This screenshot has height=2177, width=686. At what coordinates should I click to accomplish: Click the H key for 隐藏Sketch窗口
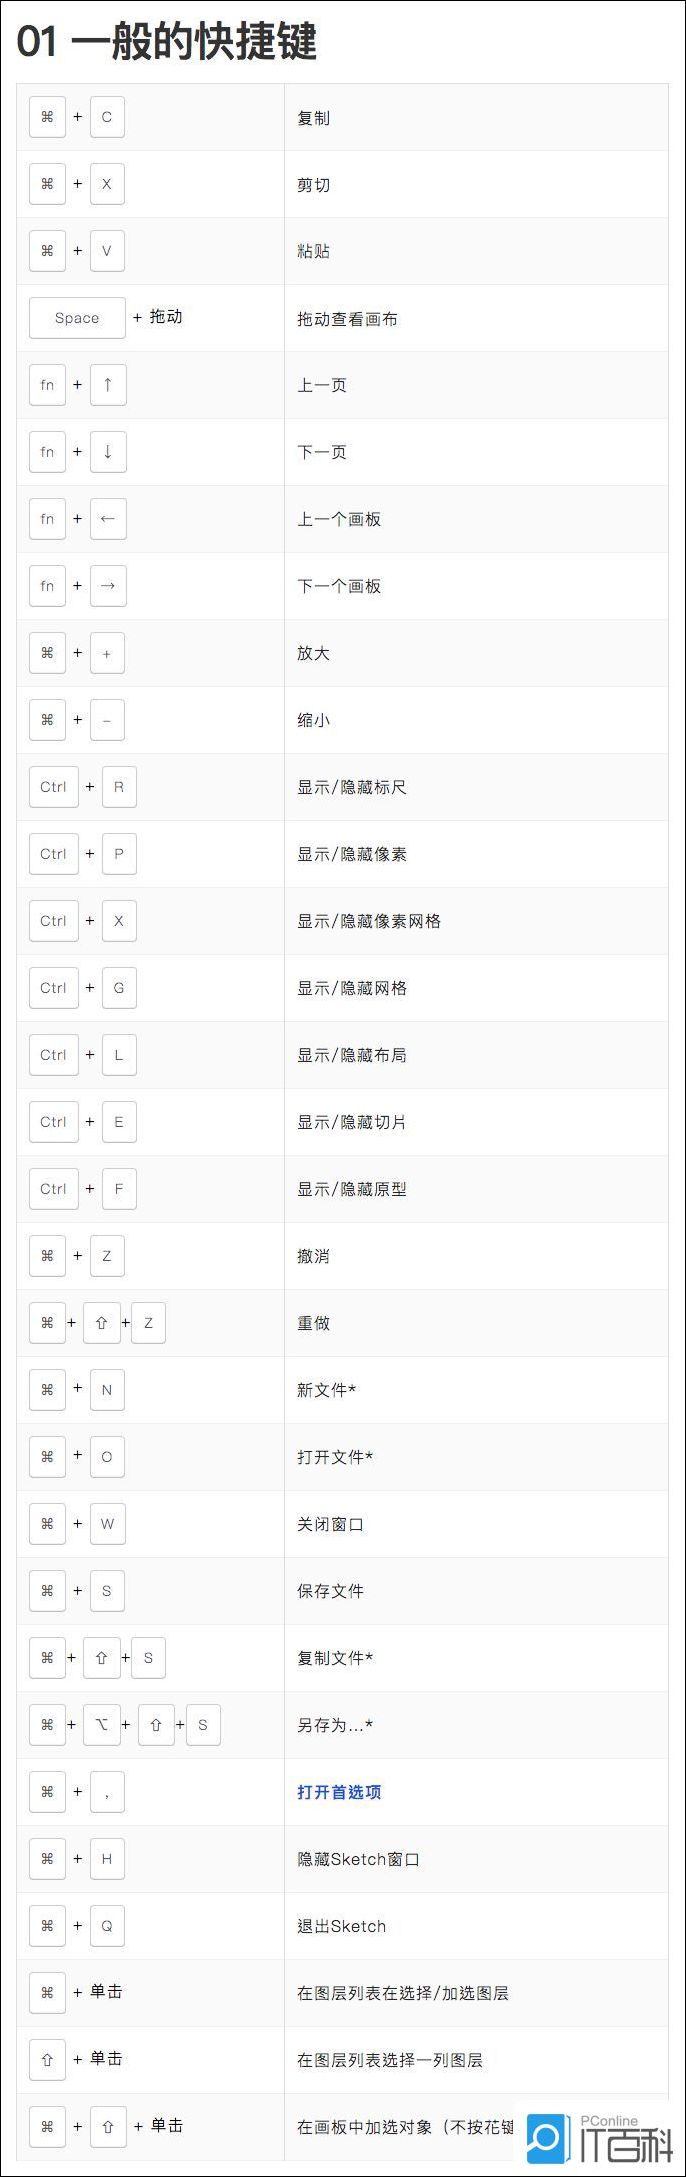click(107, 1859)
